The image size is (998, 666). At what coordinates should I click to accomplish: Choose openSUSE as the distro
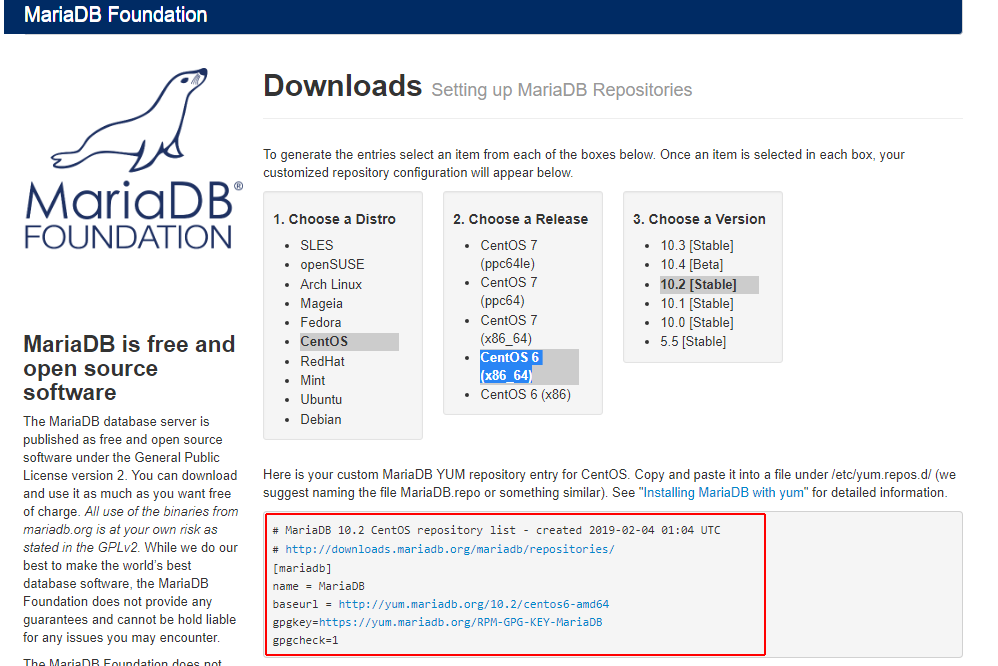pyautogui.click(x=332, y=265)
